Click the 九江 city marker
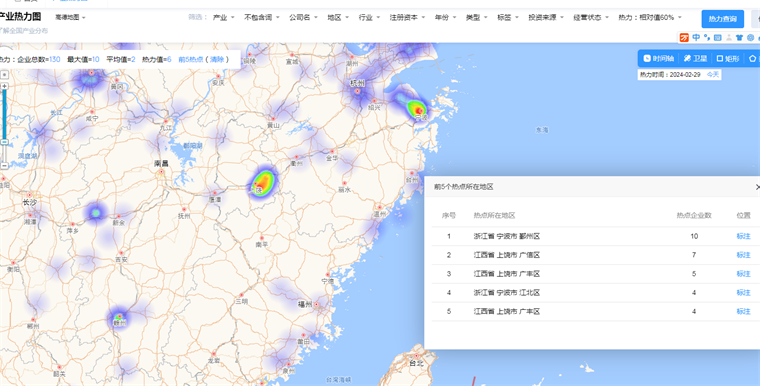The height and width of the screenshot is (386, 760). tap(166, 121)
